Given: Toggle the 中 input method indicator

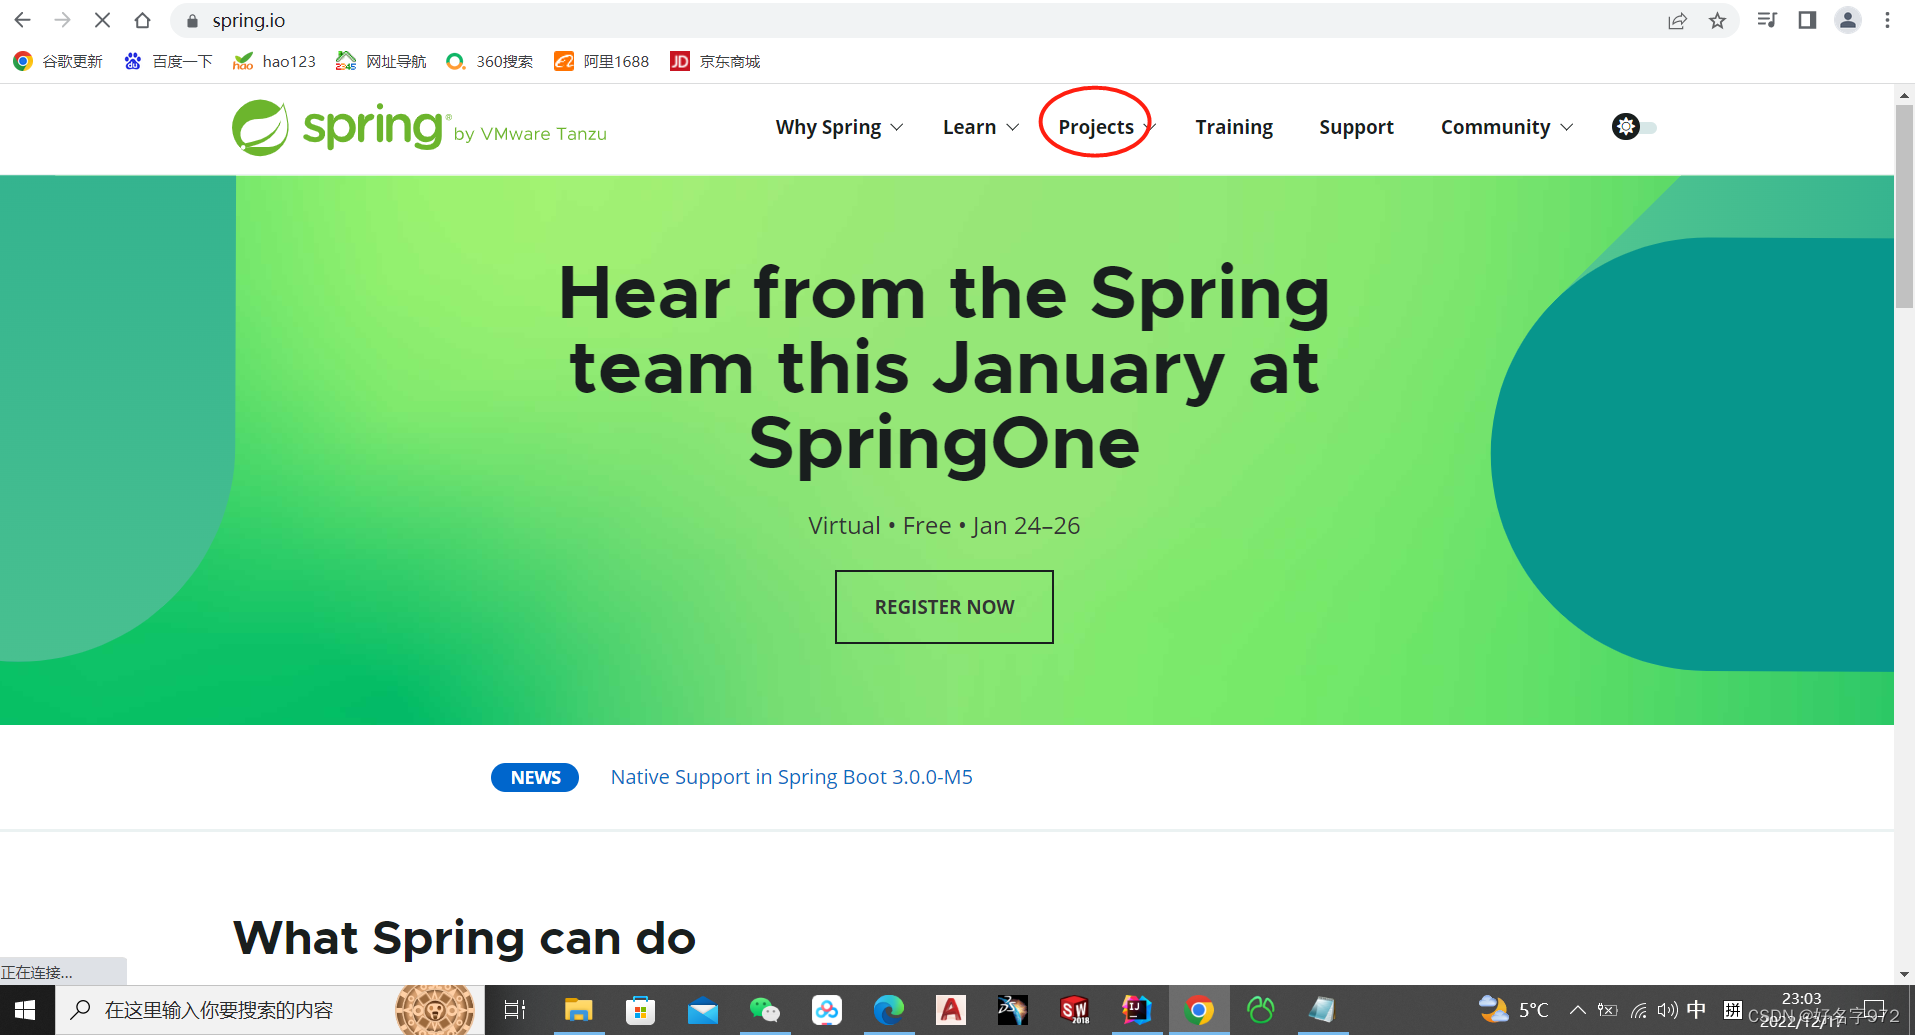Looking at the screenshot, I should point(1697,1010).
